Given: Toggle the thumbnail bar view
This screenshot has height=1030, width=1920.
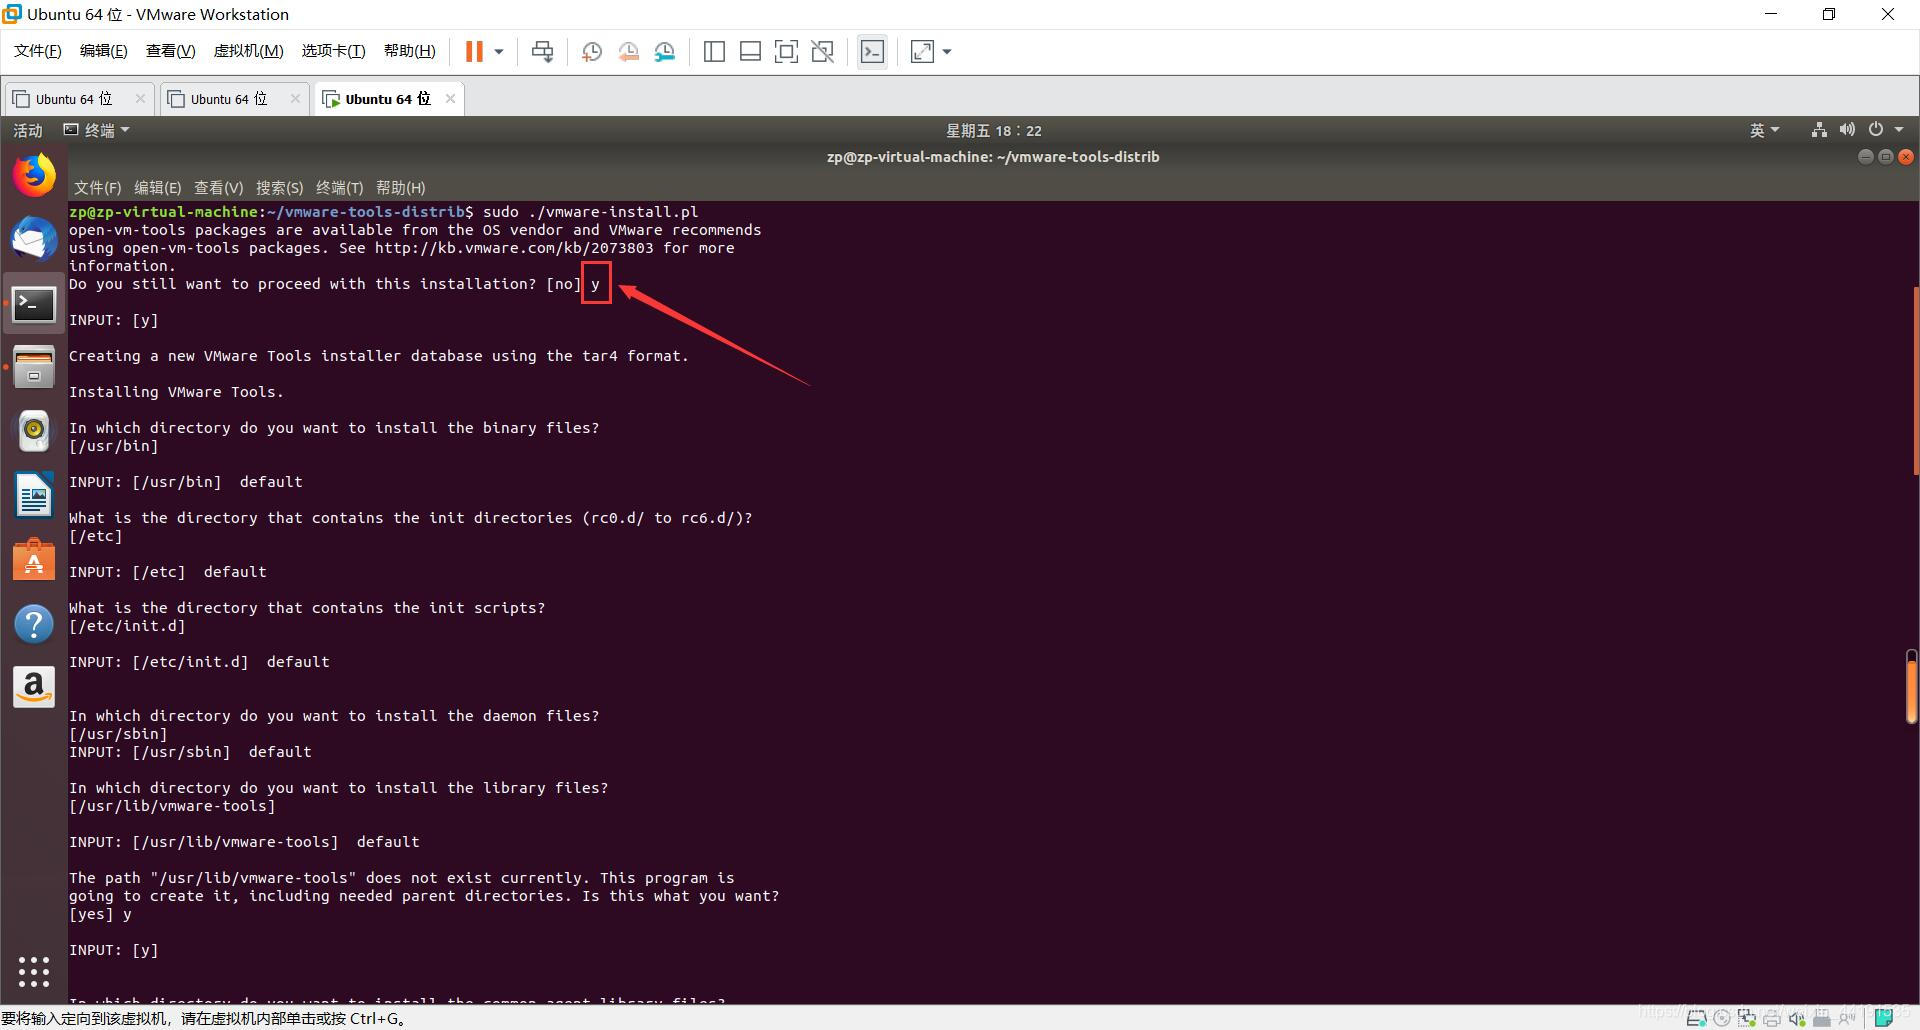Looking at the screenshot, I should [750, 51].
